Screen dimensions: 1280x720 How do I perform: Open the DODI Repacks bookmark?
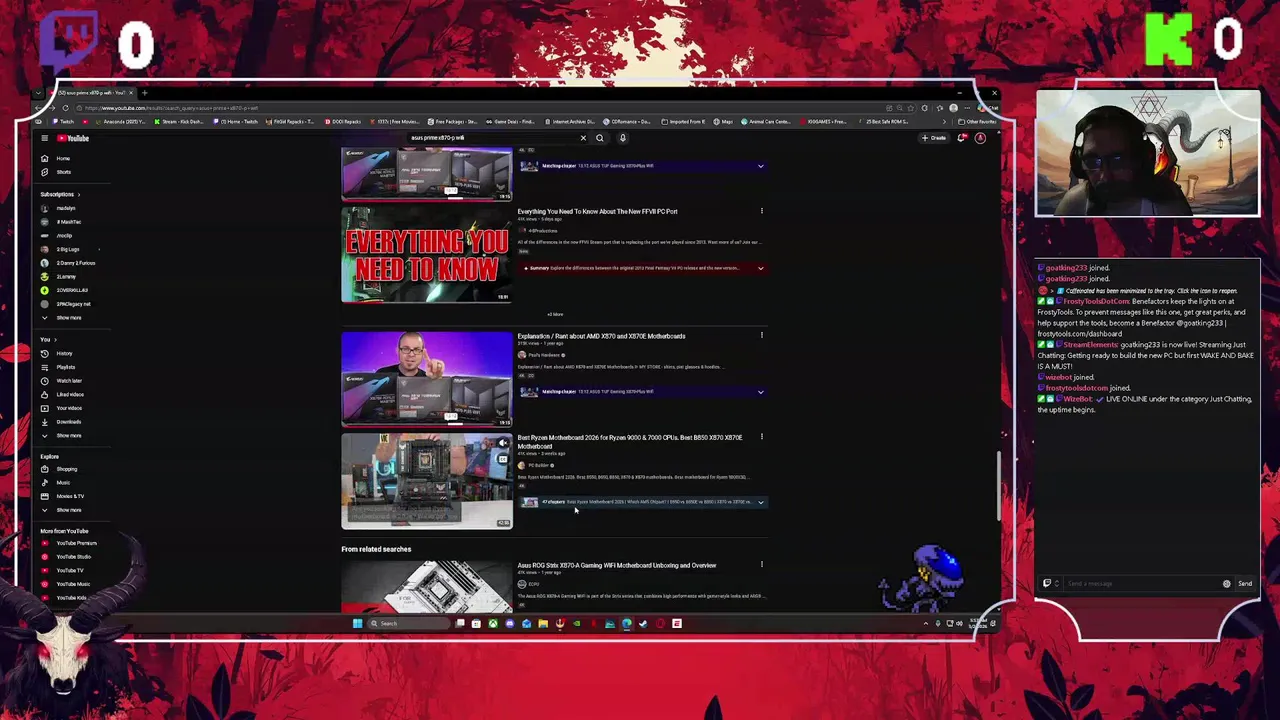(x=343, y=121)
